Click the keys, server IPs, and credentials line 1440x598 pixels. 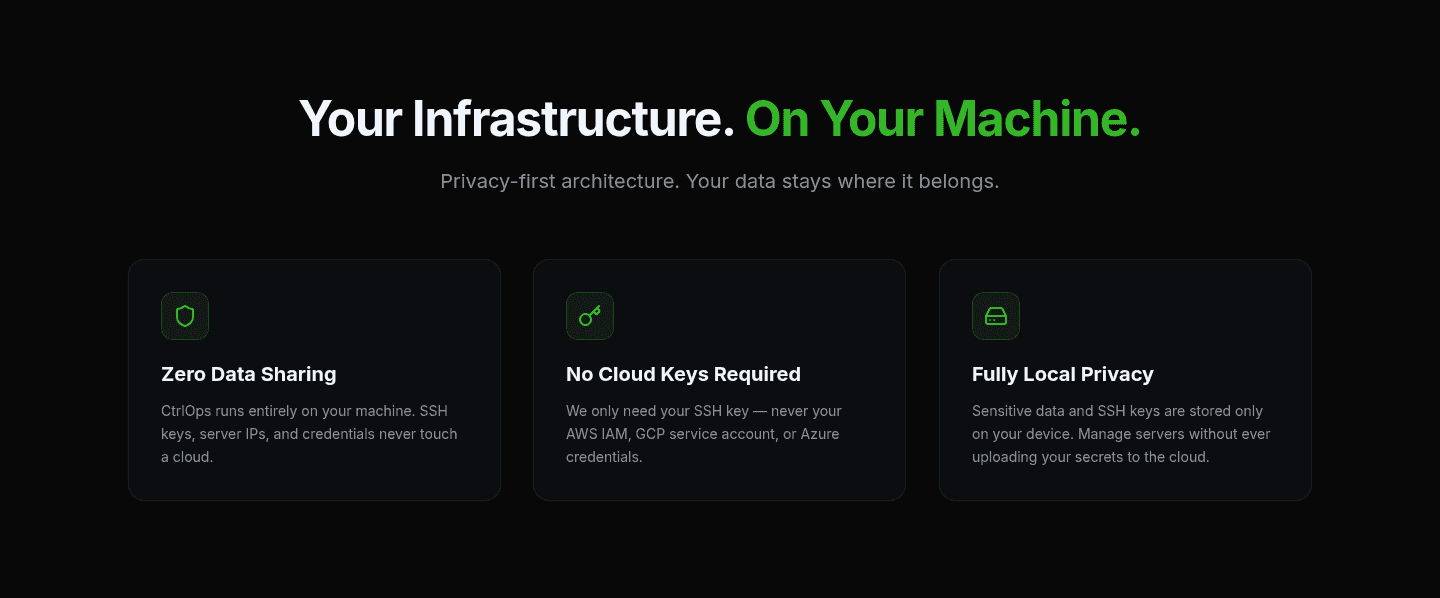[309, 434]
